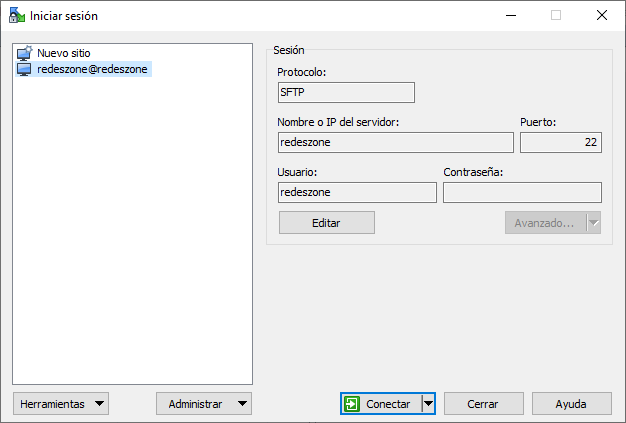Click the Nuevo sitio computer icon
This screenshot has width=626, height=423.
click(24, 53)
